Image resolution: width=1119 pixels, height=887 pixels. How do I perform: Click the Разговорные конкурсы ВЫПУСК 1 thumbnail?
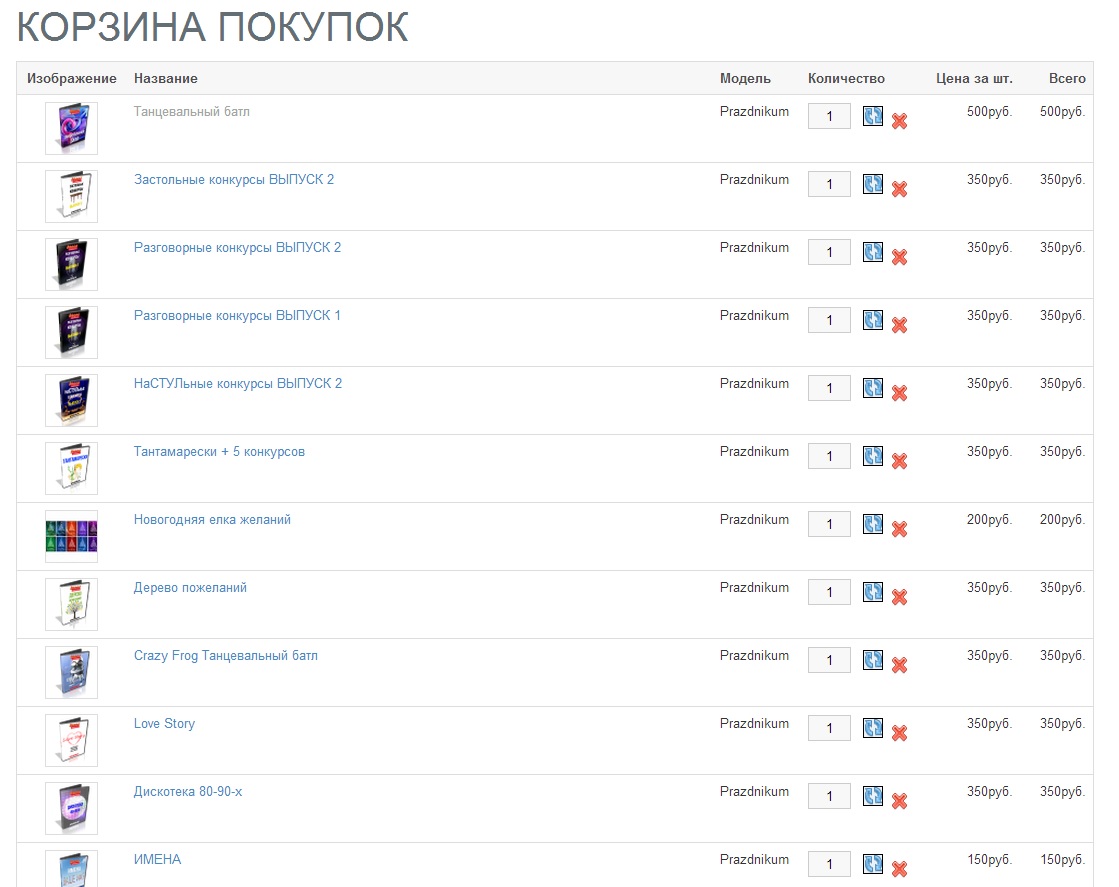click(71, 333)
